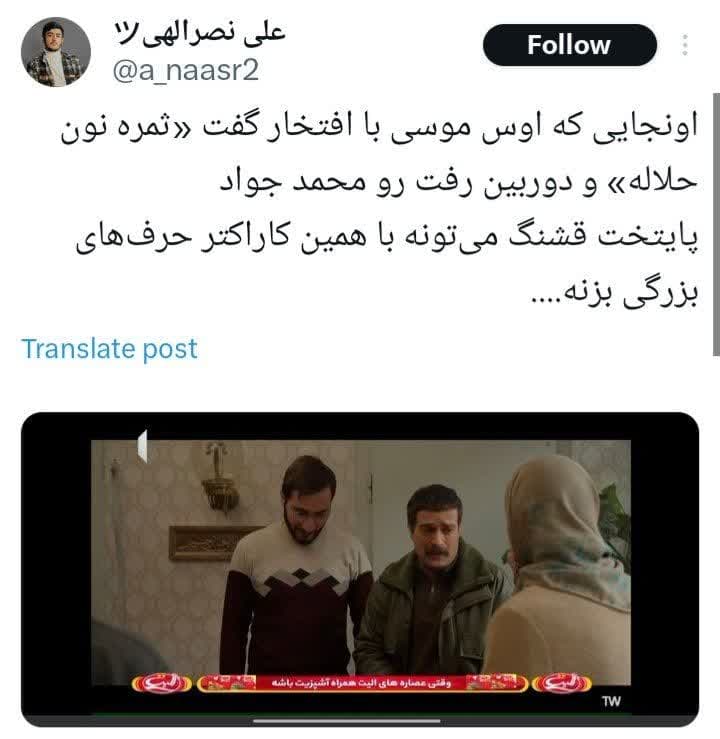Click the white channel logo in video corner
Screen dimensions: 720x739
[x=142, y=446]
